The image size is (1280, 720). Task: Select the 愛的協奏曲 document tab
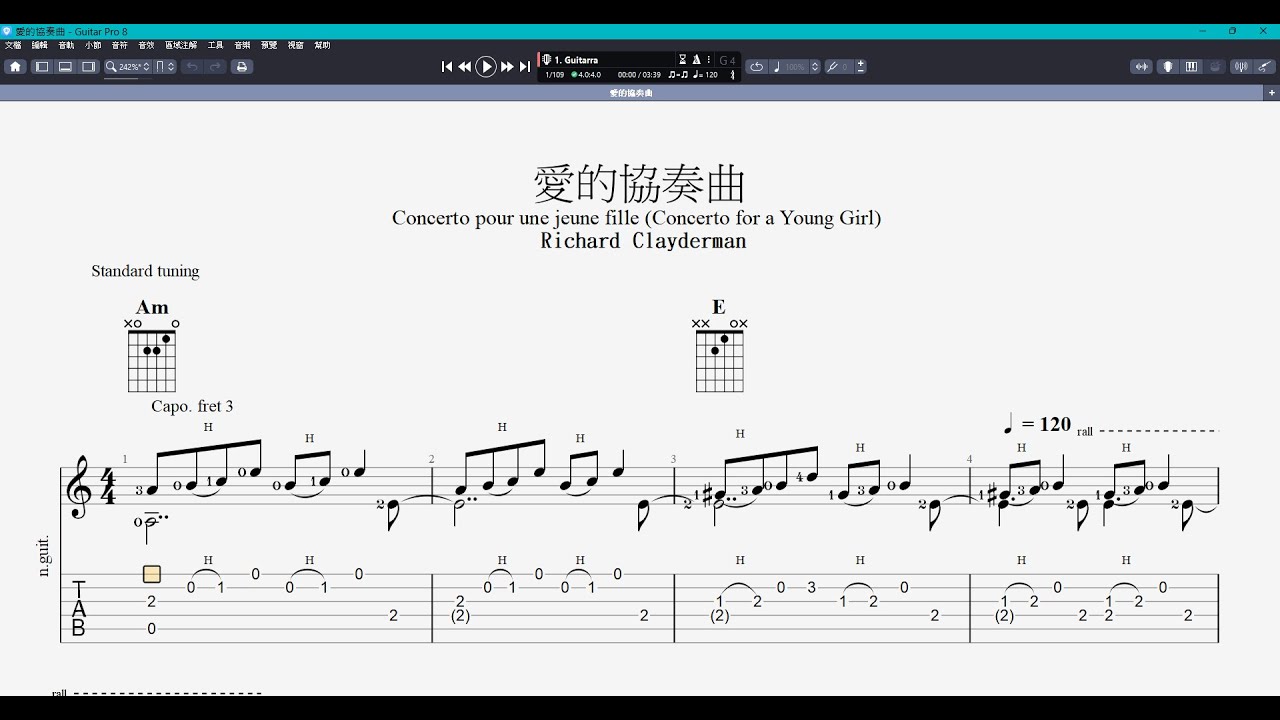631,93
